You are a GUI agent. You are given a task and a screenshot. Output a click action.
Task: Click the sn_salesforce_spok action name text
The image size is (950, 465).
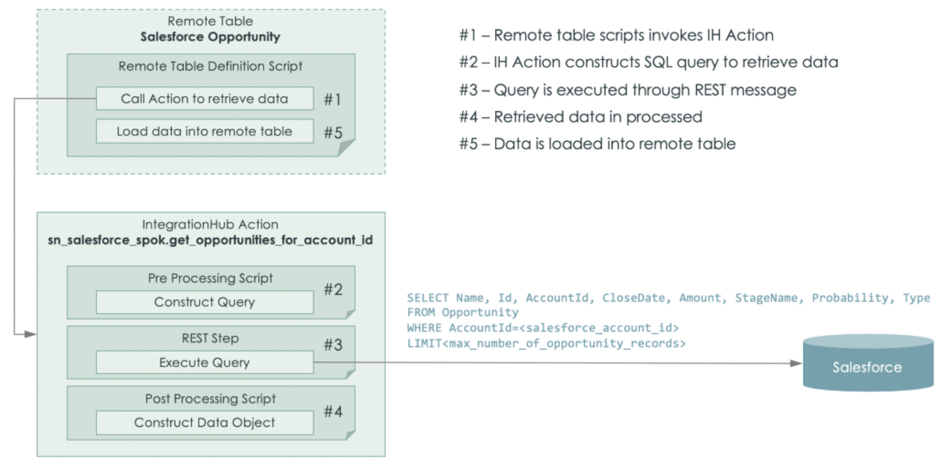[210, 240]
